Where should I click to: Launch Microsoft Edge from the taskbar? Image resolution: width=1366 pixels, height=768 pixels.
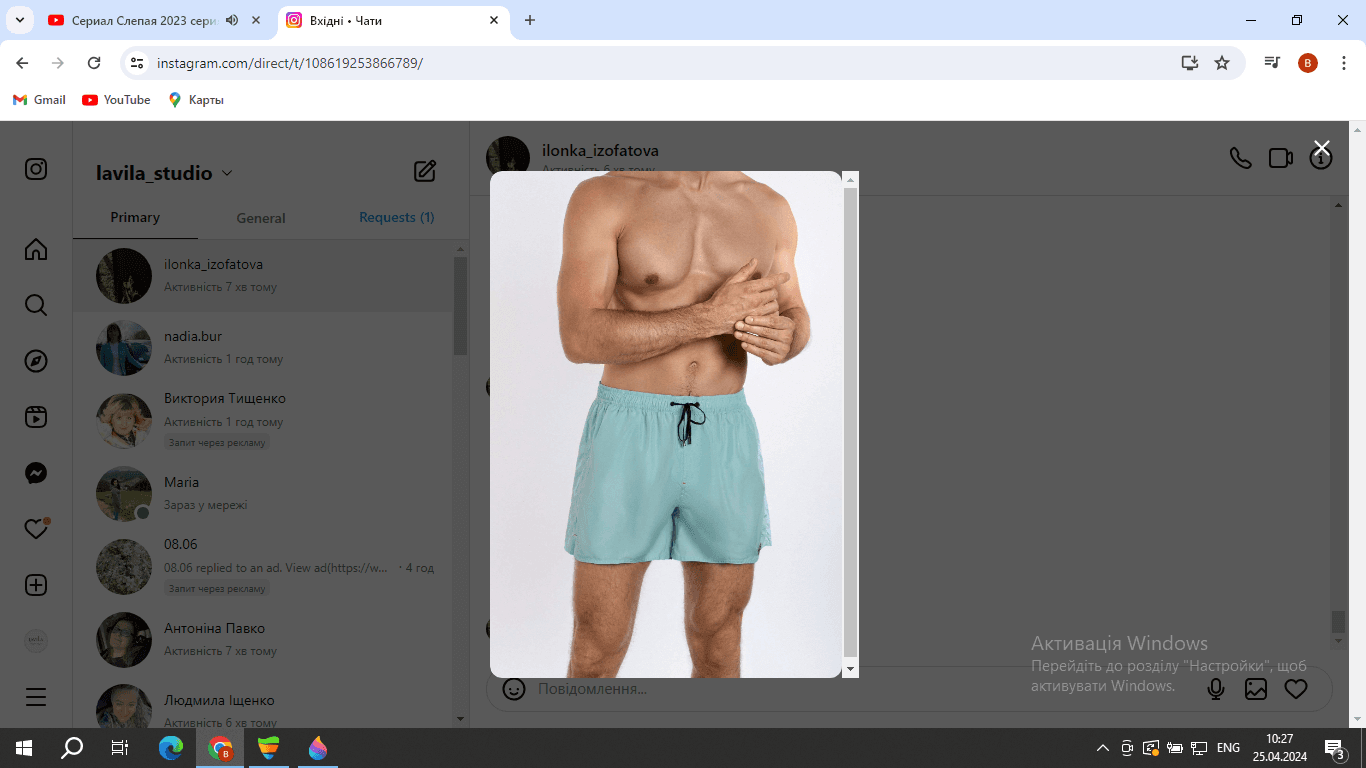pos(172,748)
